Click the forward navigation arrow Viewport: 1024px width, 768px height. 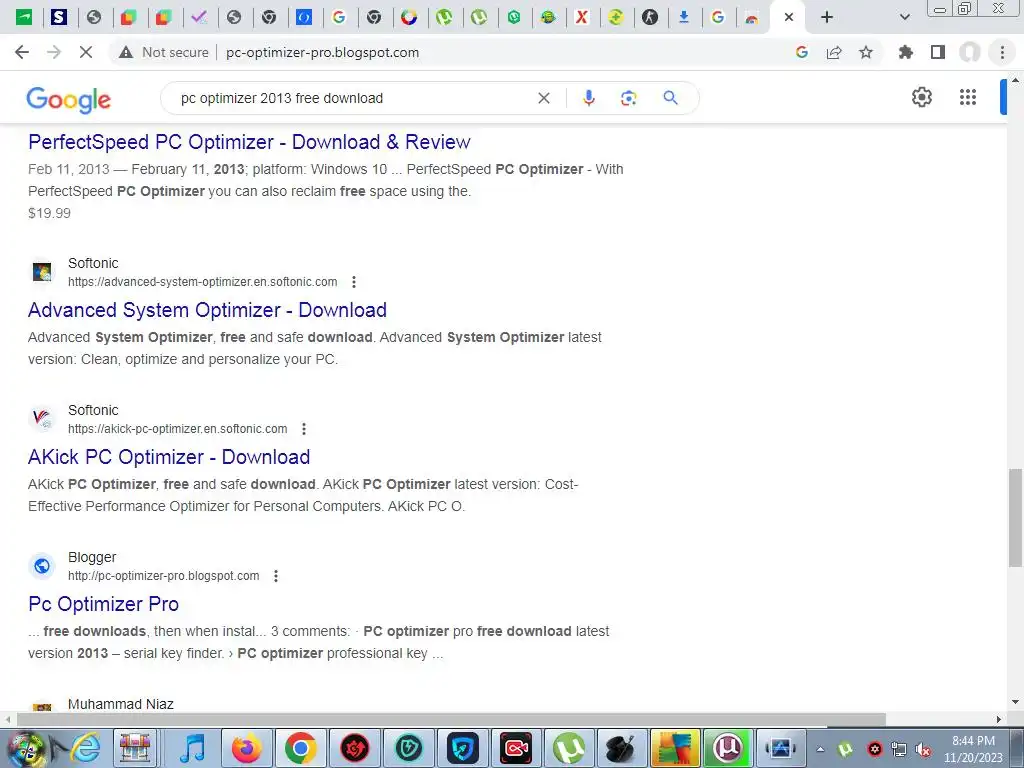54,52
